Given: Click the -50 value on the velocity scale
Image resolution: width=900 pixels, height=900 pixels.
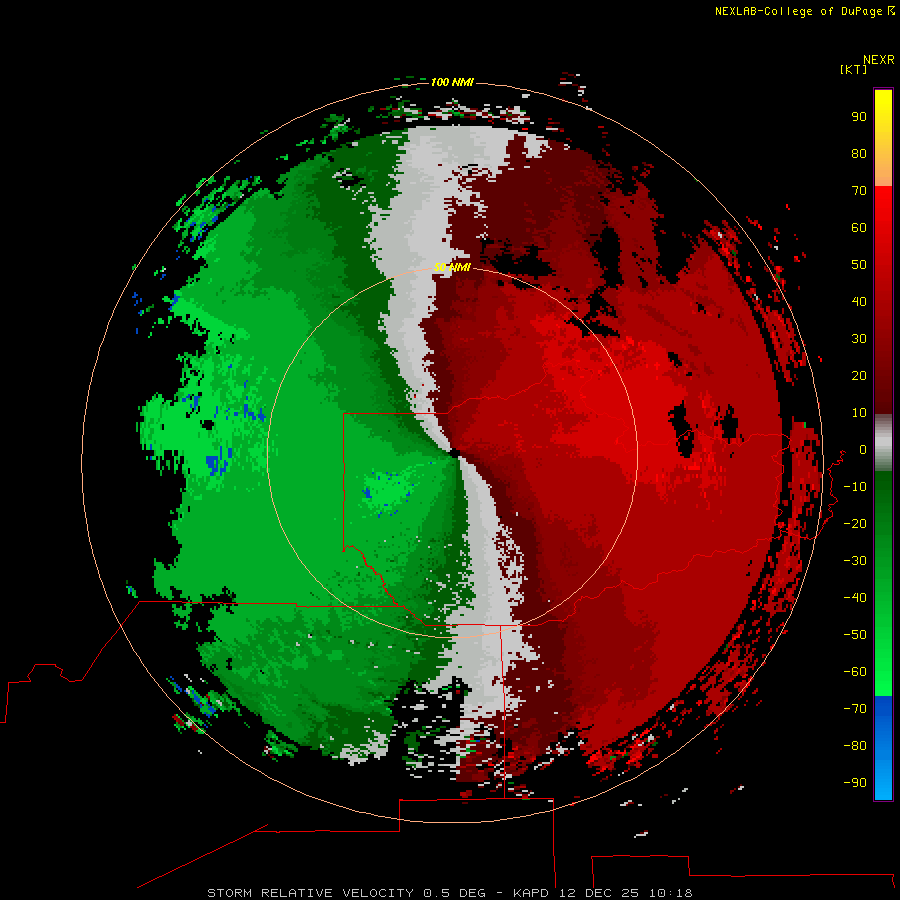Looking at the screenshot, I should pyautogui.click(x=855, y=635).
